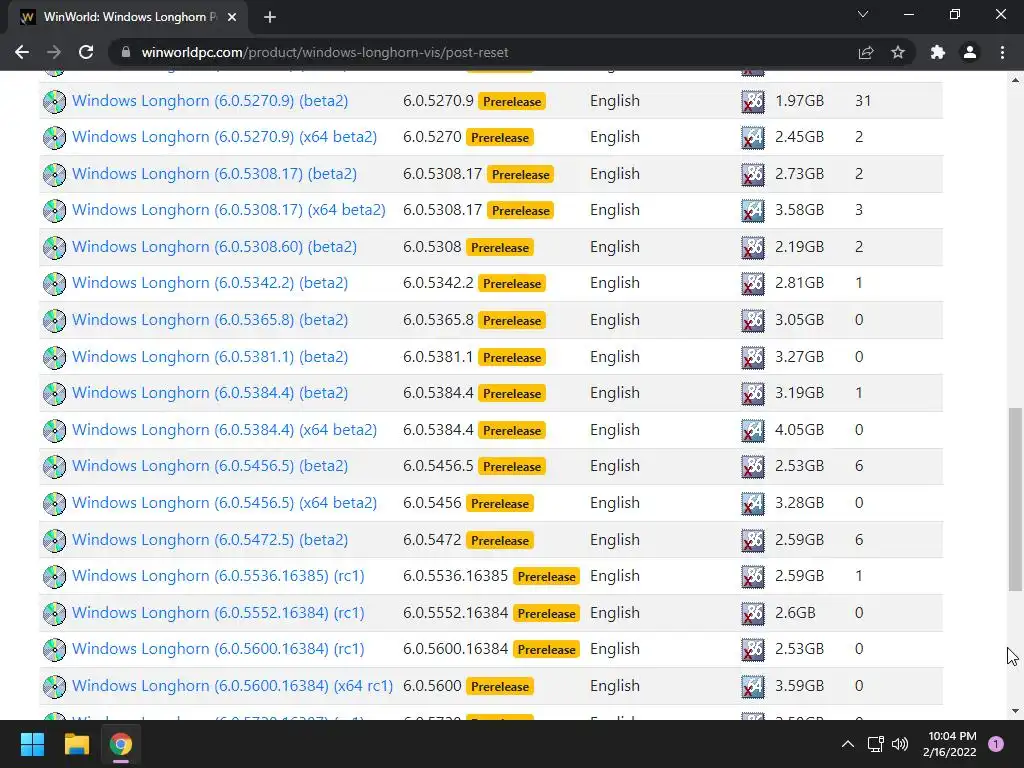Click the scrollbar down arrow
The image size is (1024, 768).
1015,711
